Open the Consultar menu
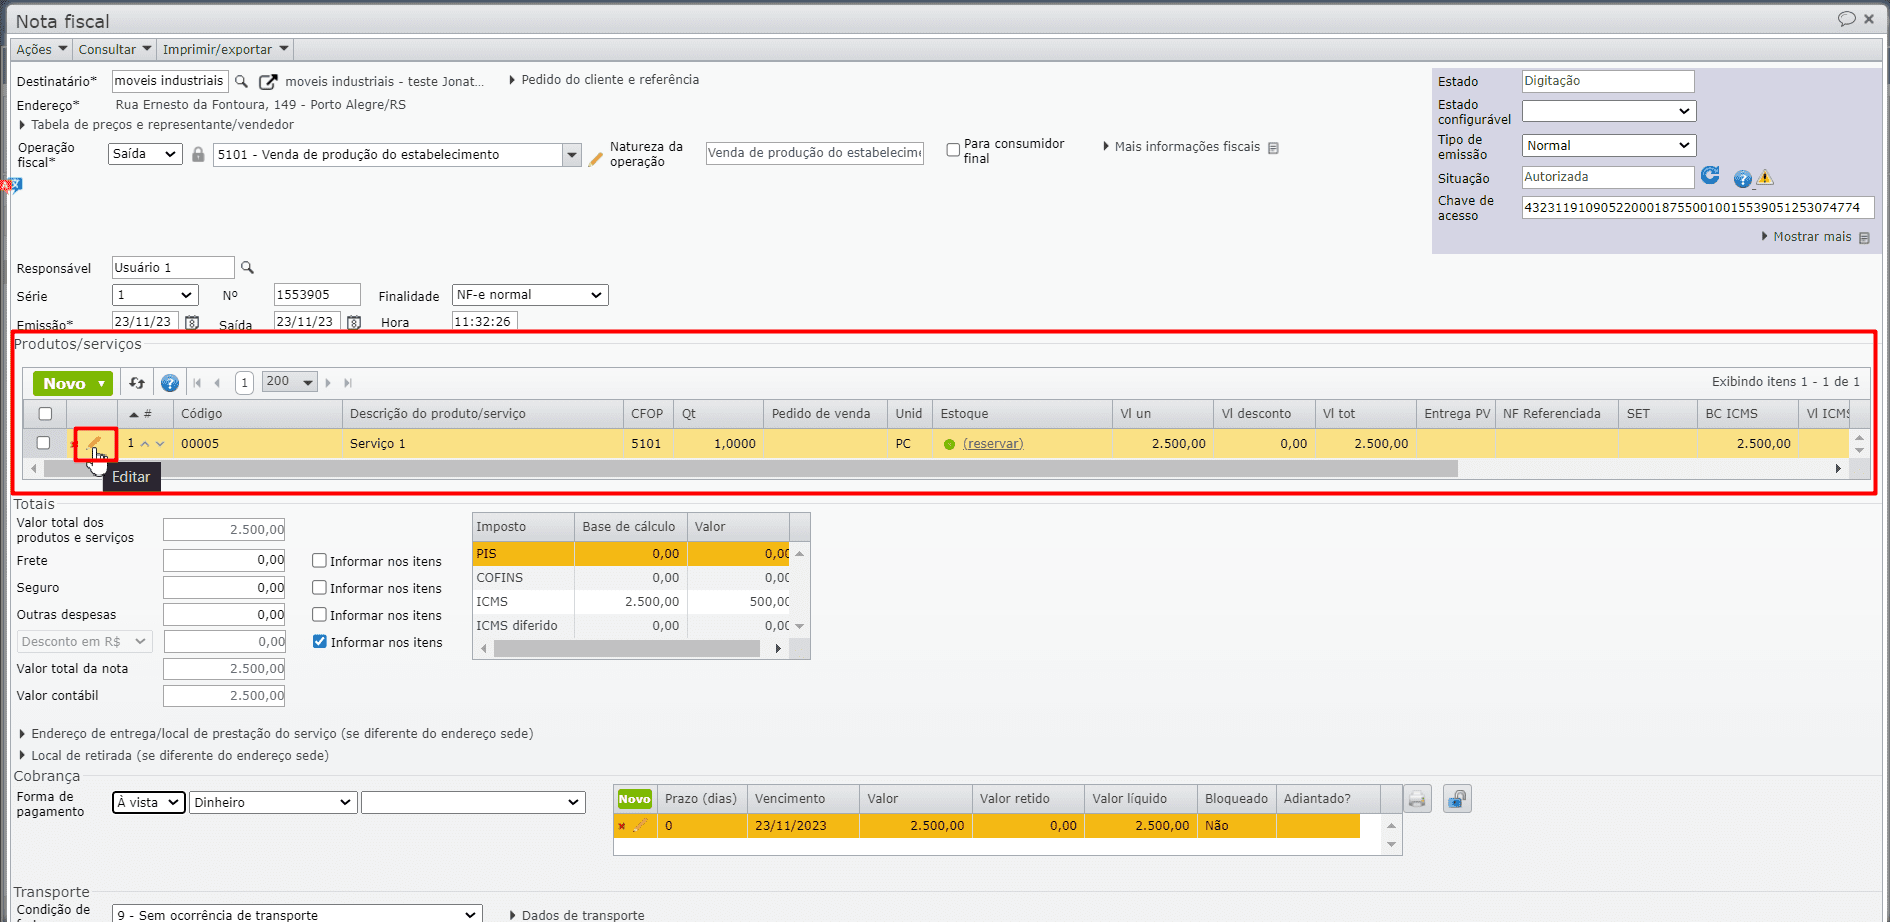The width and height of the screenshot is (1890, 922). [114, 49]
